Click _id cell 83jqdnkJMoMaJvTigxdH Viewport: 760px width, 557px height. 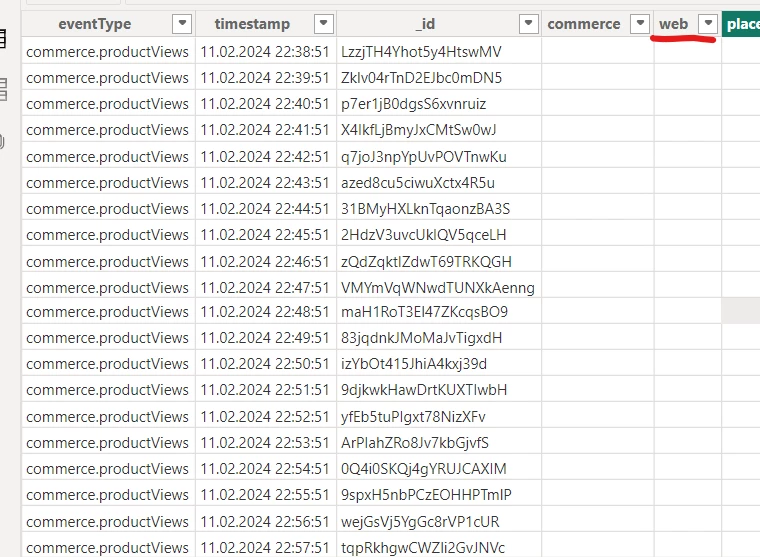click(x=439, y=338)
